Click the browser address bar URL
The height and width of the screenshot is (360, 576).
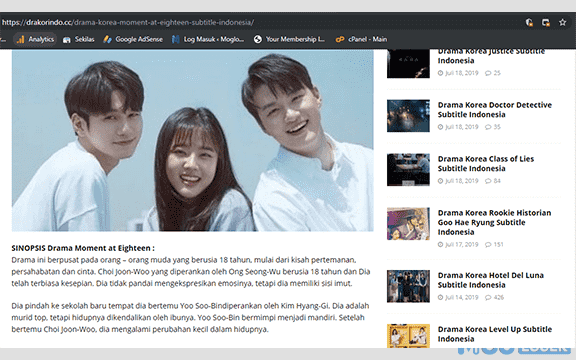[x=127, y=22]
